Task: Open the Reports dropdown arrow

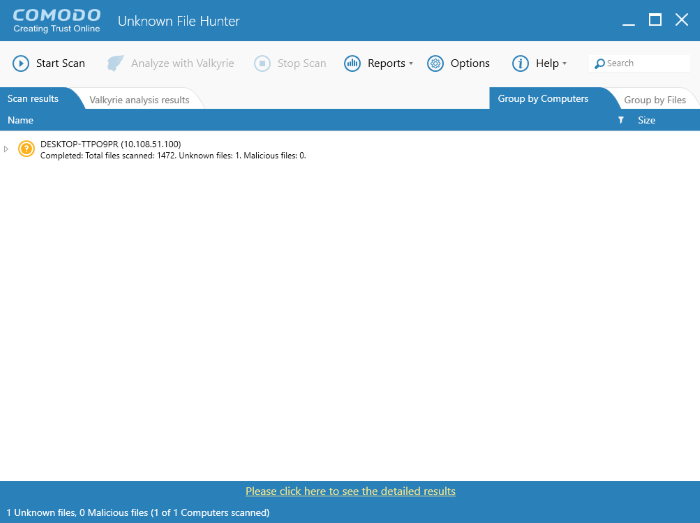Action: pos(411,64)
